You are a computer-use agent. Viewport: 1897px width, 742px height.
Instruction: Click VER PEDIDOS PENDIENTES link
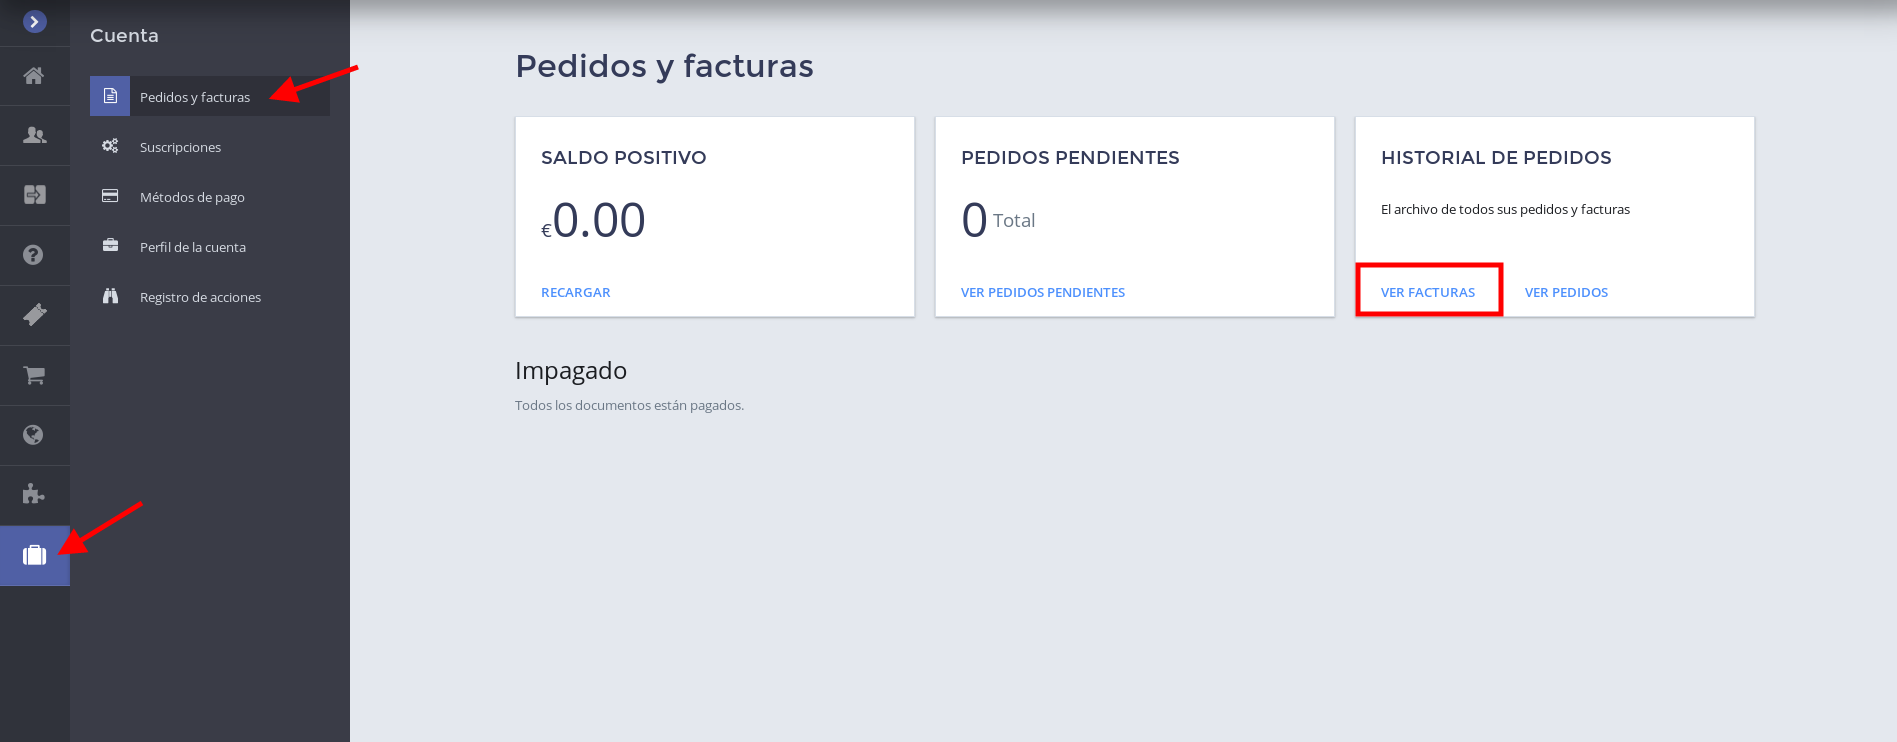pos(1043,292)
